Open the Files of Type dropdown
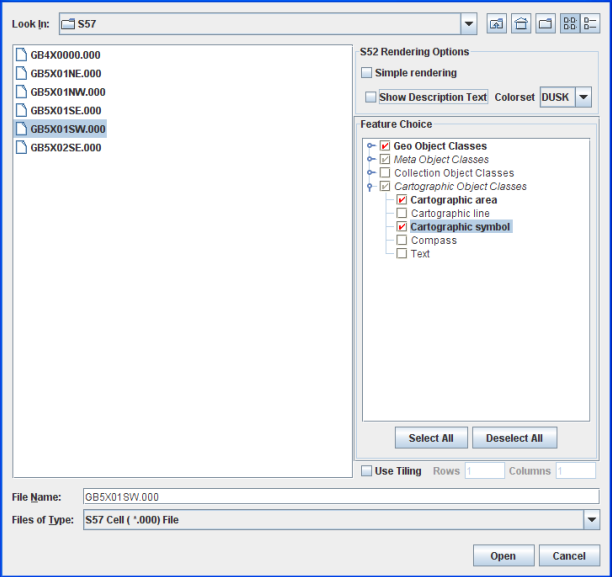The image size is (612, 577). click(591, 519)
